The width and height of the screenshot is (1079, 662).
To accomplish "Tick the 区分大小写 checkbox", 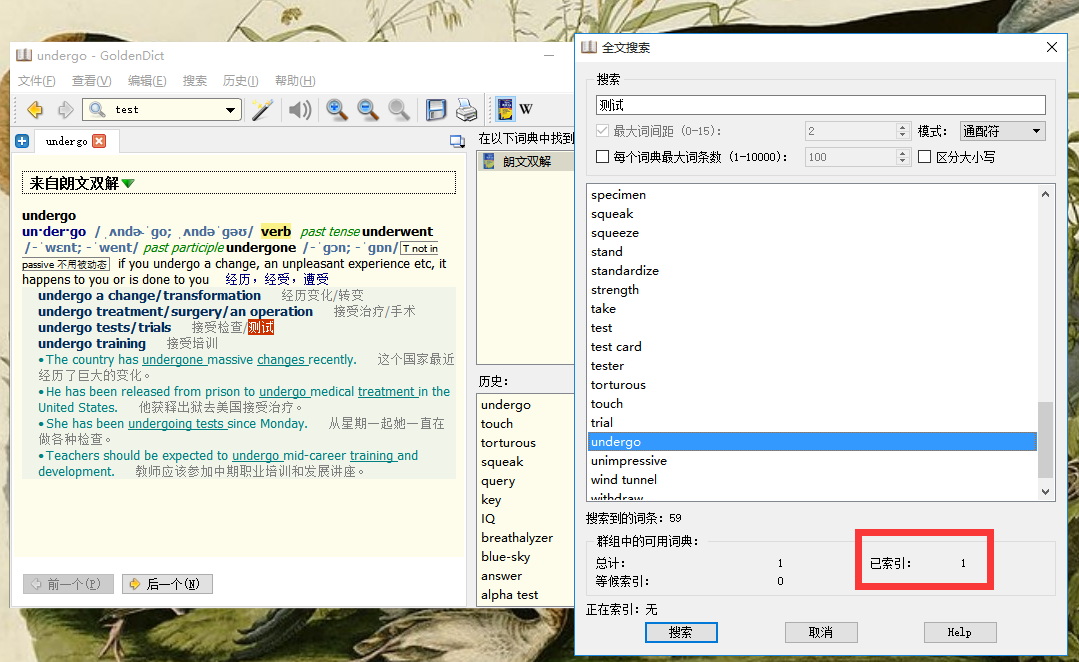I will click(925, 157).
